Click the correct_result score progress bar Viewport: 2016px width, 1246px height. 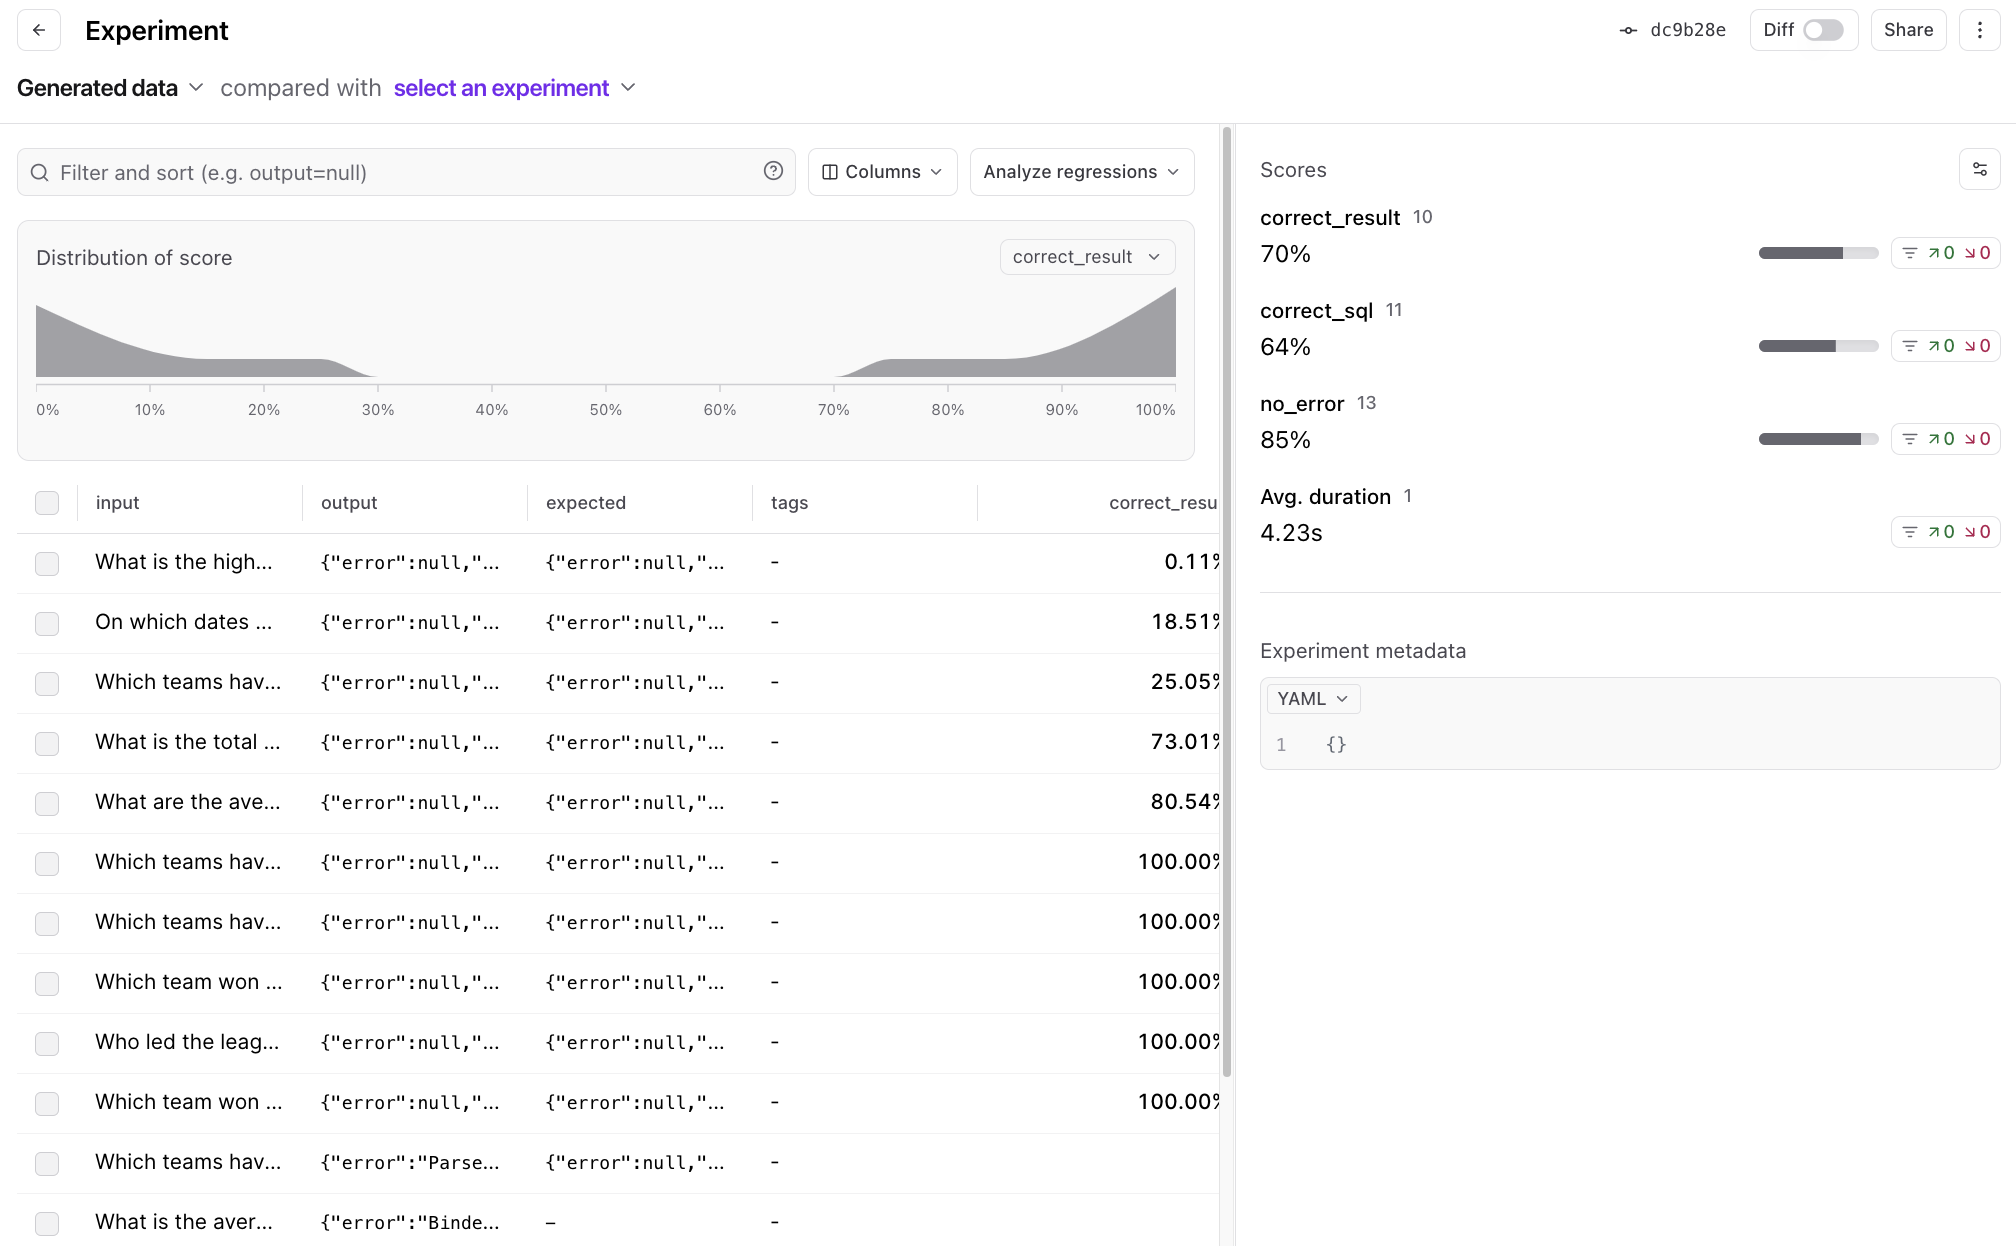(1817, 253)
